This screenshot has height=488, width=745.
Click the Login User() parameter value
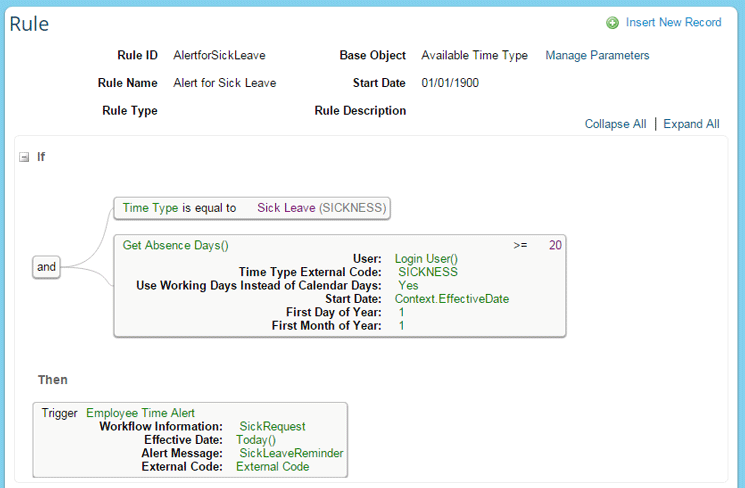[x=426, y=258]
